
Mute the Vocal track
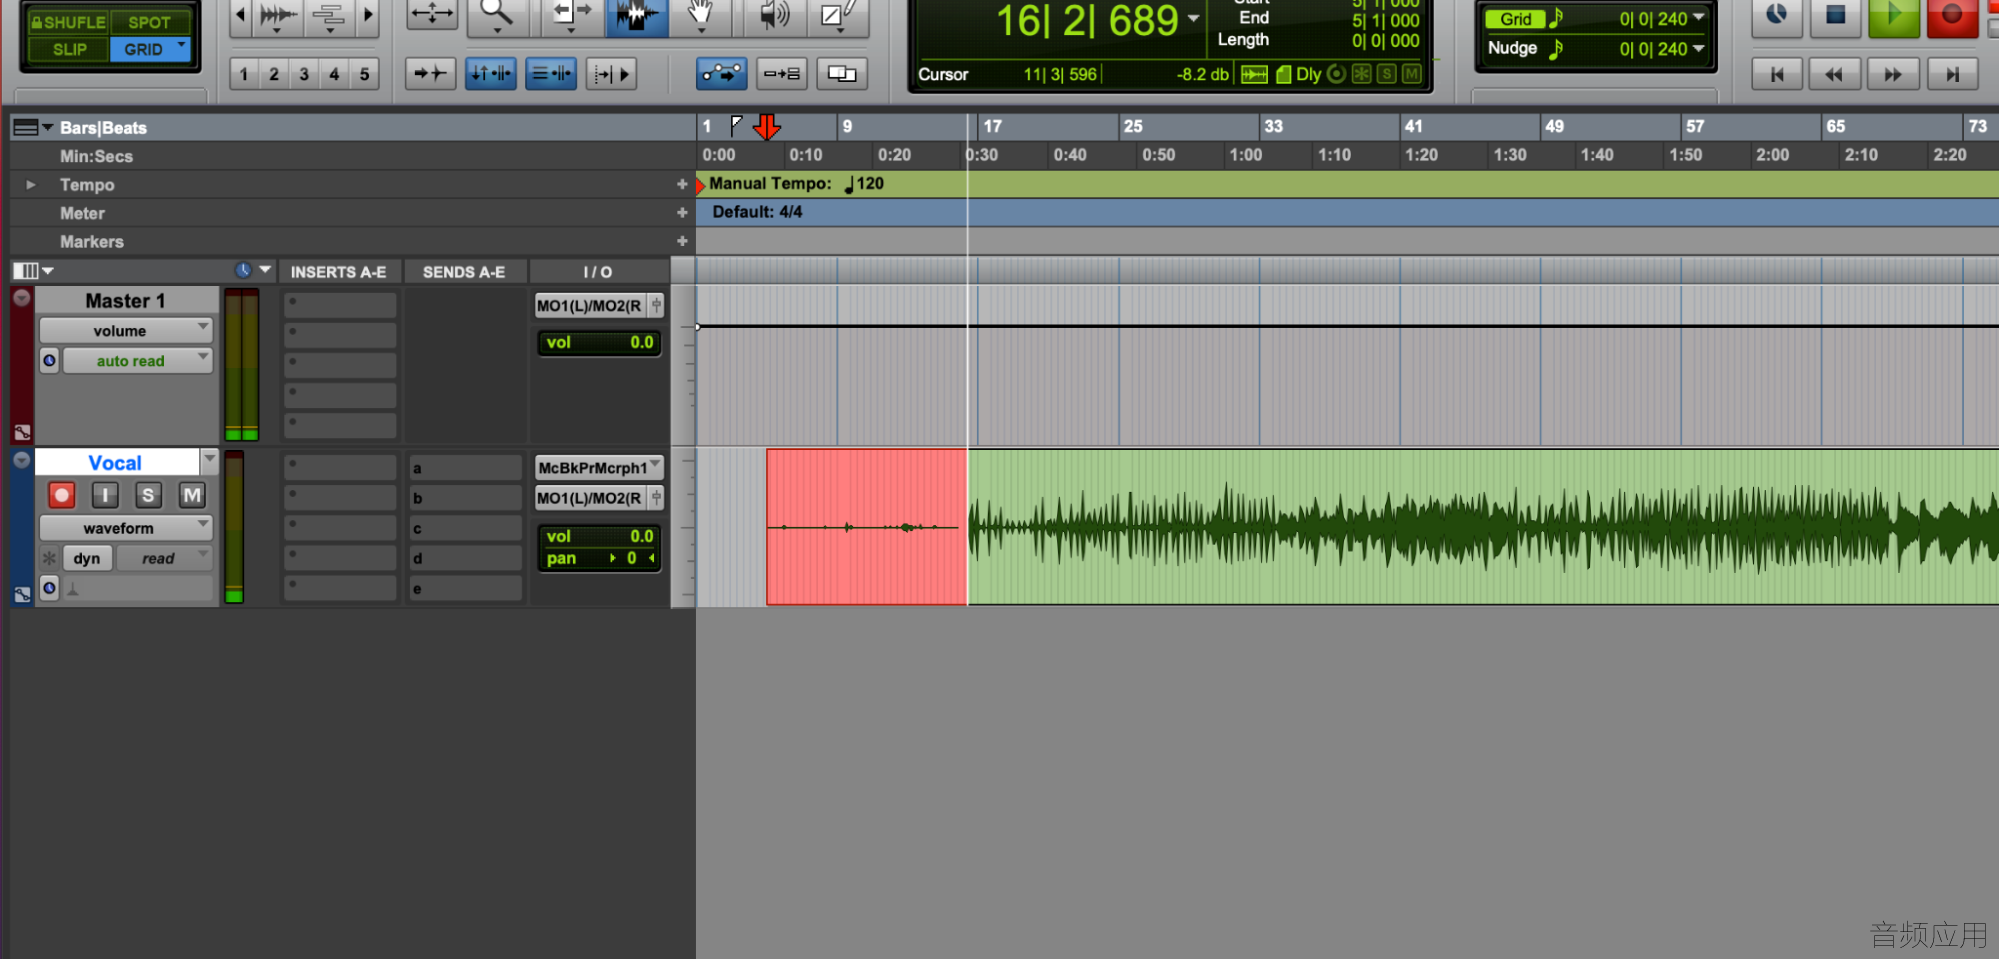tap(192, 495)
